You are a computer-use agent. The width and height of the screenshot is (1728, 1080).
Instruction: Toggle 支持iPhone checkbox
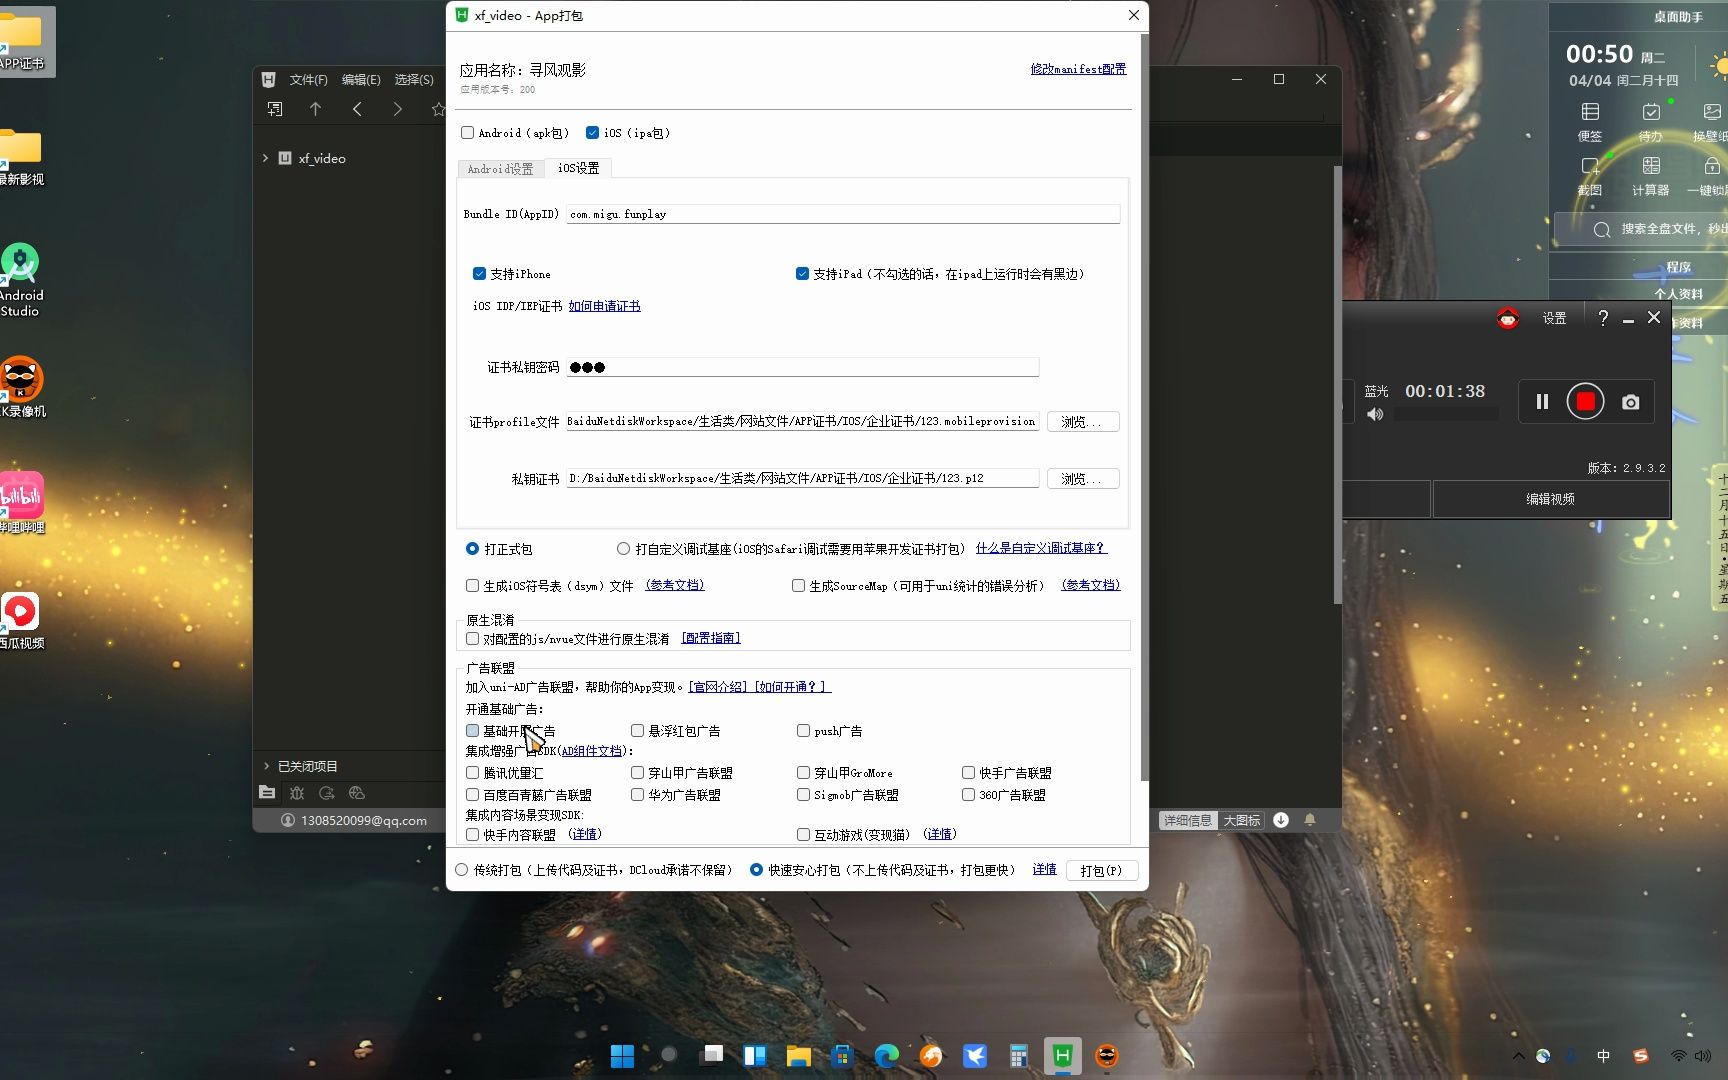479,273
